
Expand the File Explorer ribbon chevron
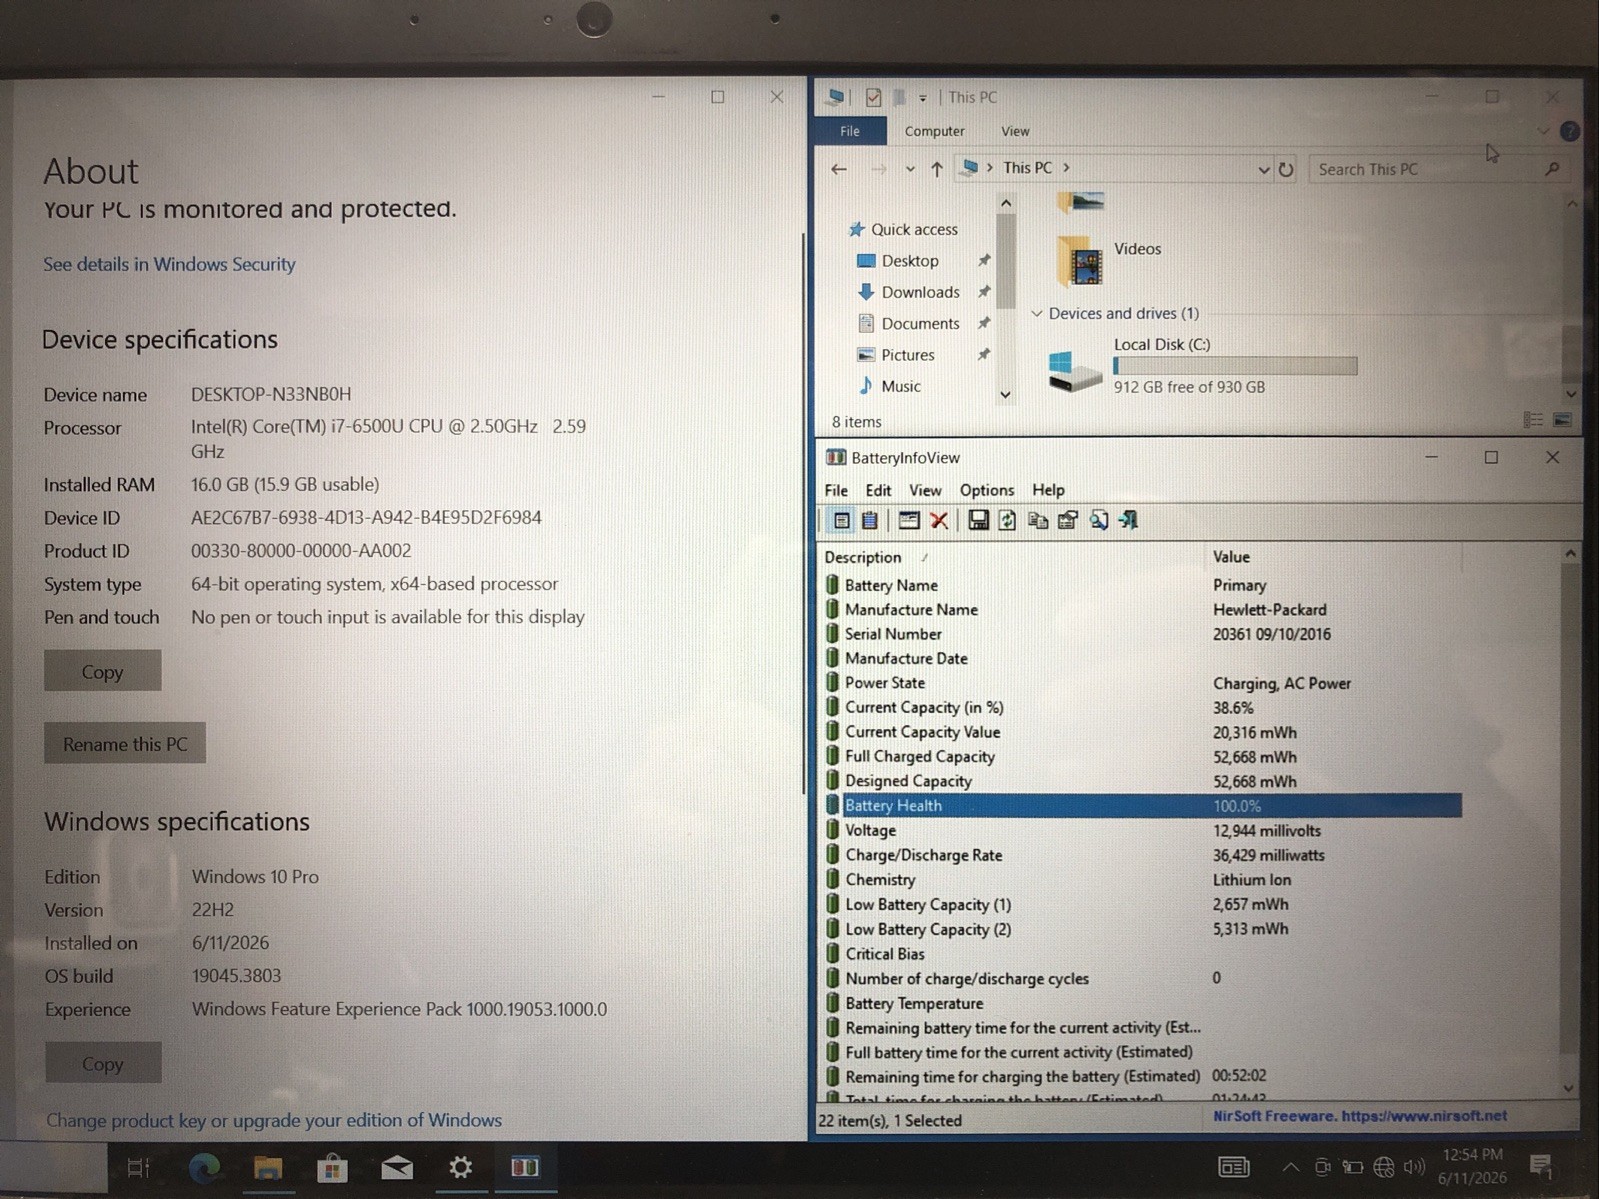click(x=1543, y=131)
